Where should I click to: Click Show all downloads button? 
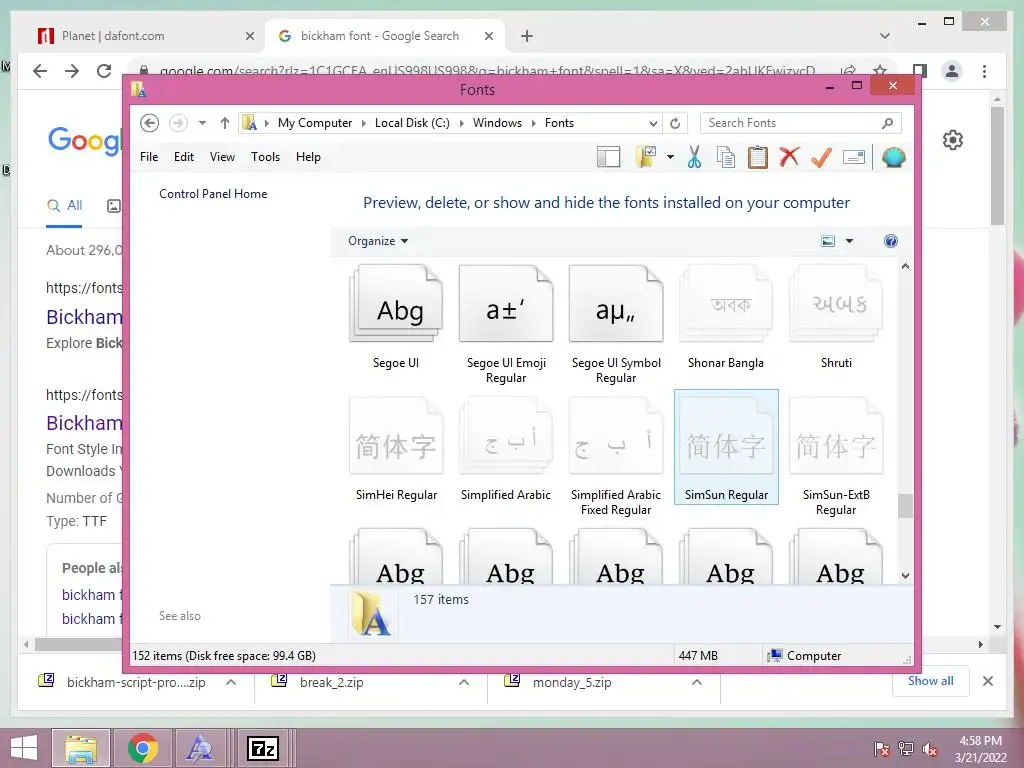click(931, 681)
